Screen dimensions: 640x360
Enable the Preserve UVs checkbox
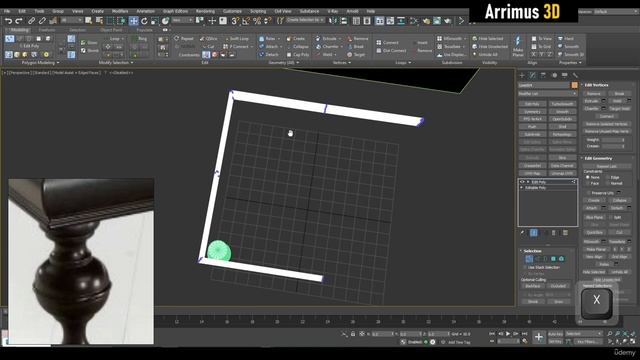point(589,193)
